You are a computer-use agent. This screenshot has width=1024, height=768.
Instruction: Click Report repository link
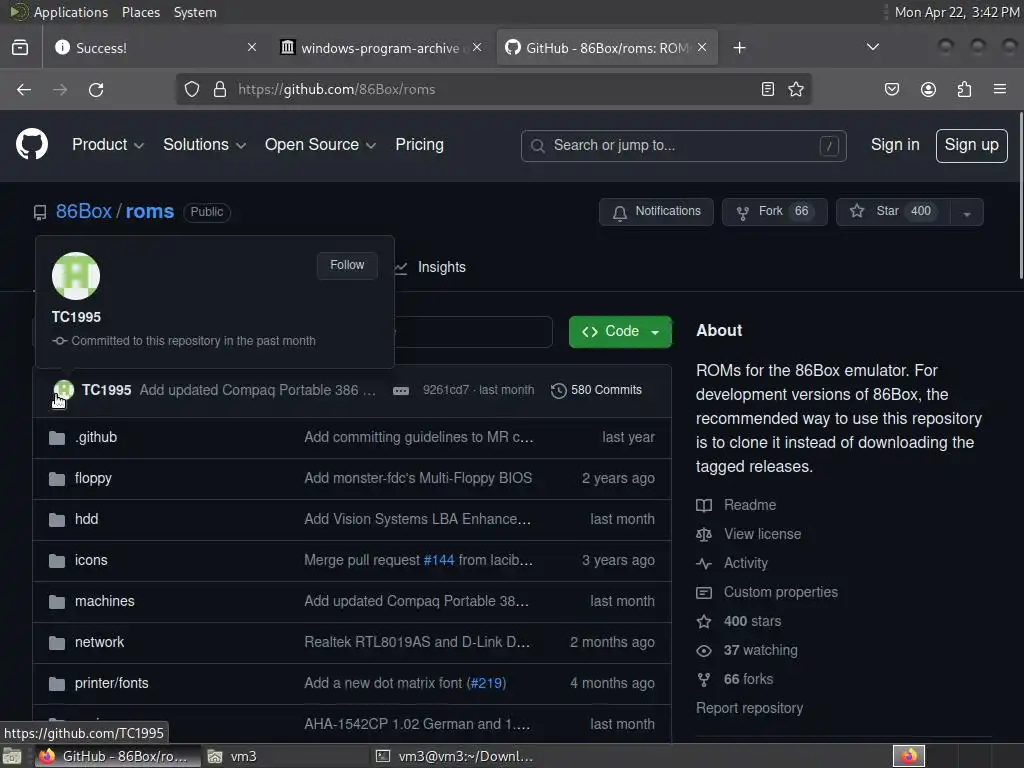[x=749, y=709]
